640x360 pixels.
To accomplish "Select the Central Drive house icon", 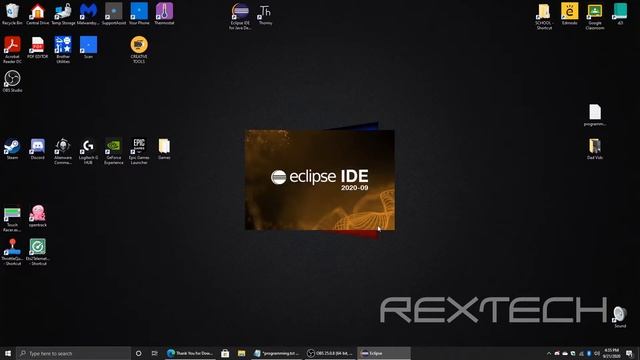I will pos(38,14).
